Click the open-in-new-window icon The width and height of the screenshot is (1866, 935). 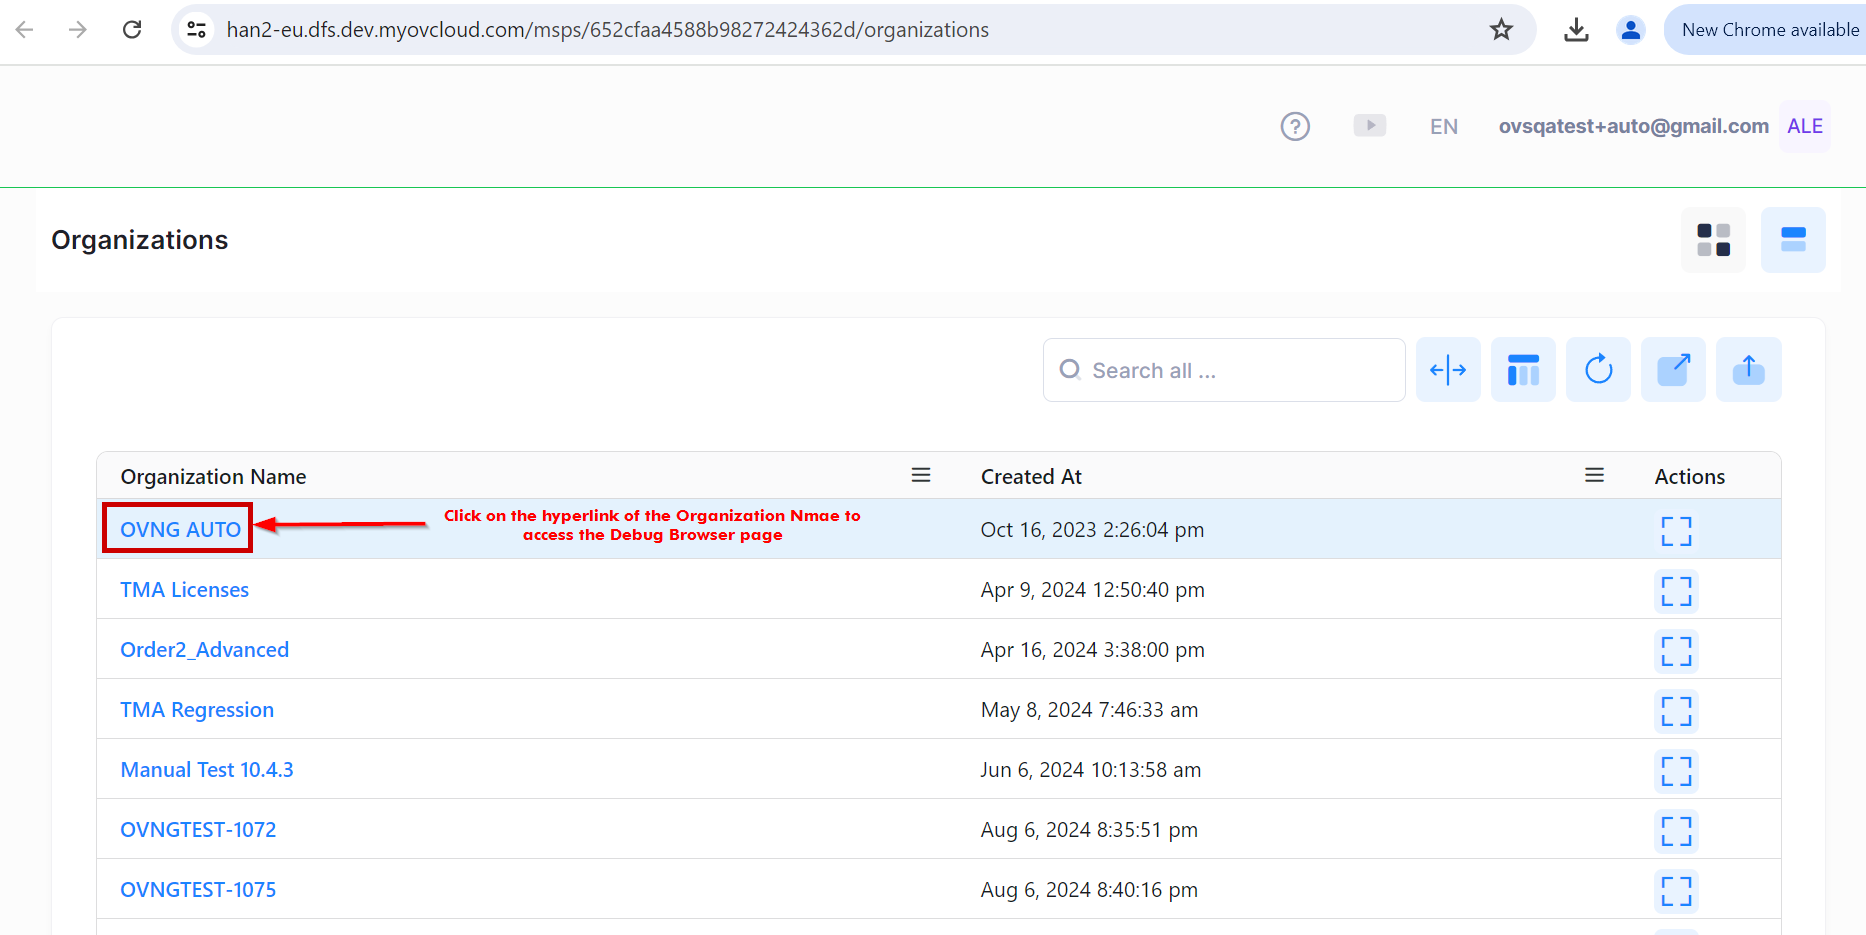(x=1673, y=369)
